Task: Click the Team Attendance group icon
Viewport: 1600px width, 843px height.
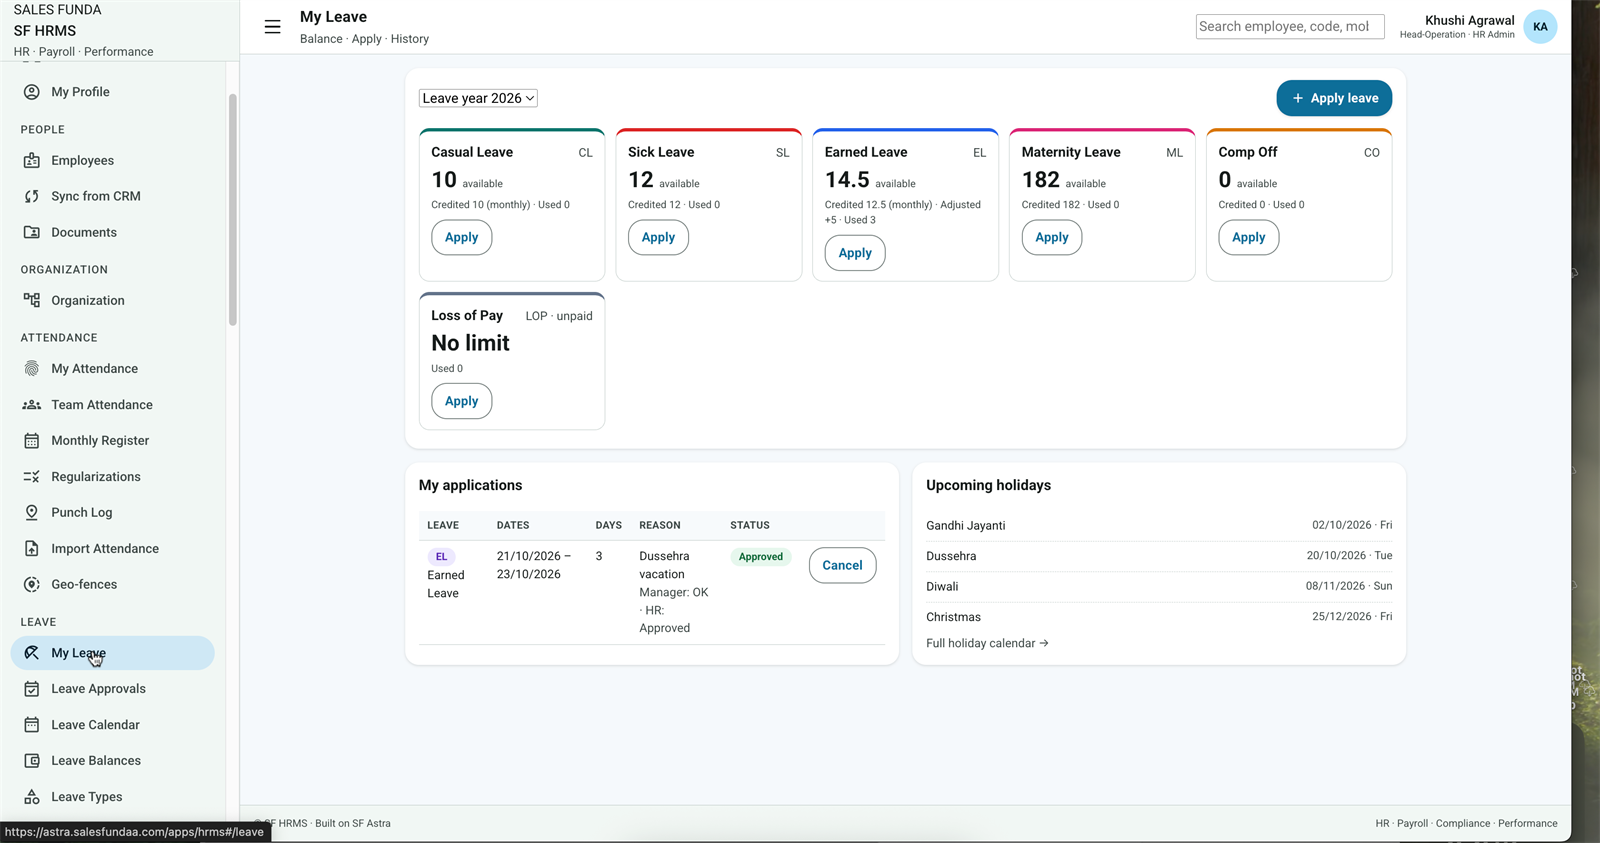Action: tap(32, 405)
